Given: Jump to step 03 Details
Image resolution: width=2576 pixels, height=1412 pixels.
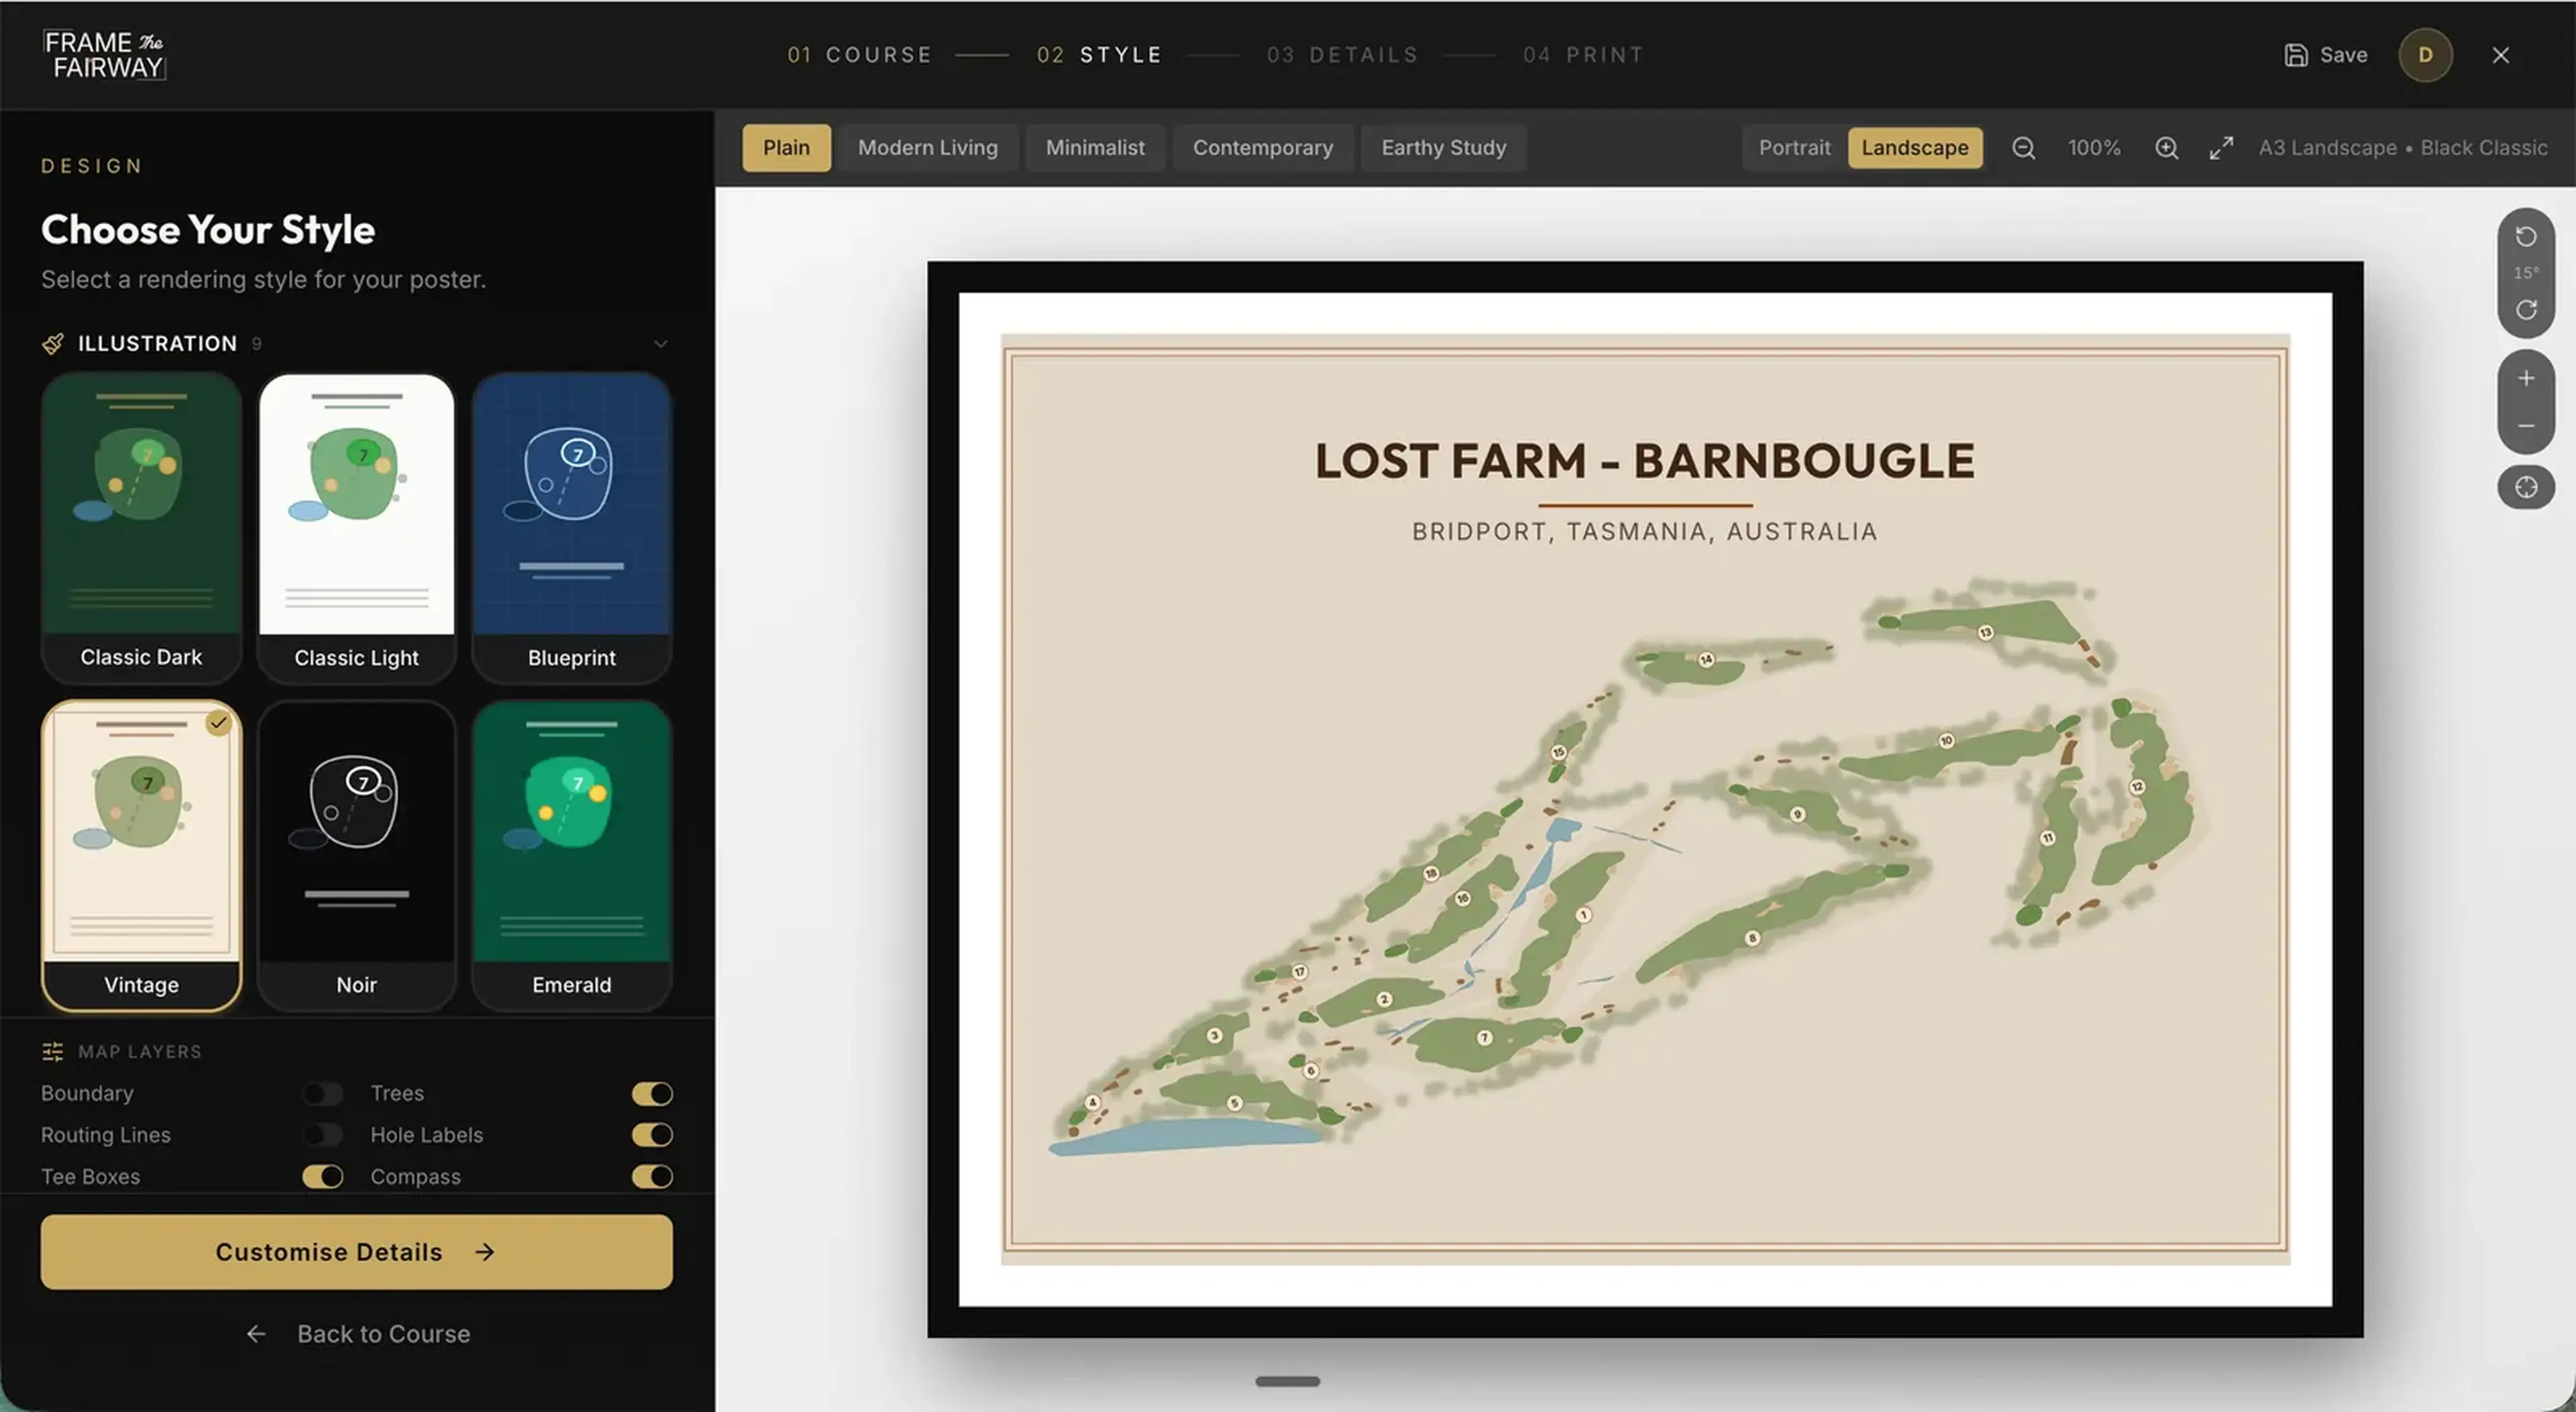Looking at the screenshot, I should 1343,55.
